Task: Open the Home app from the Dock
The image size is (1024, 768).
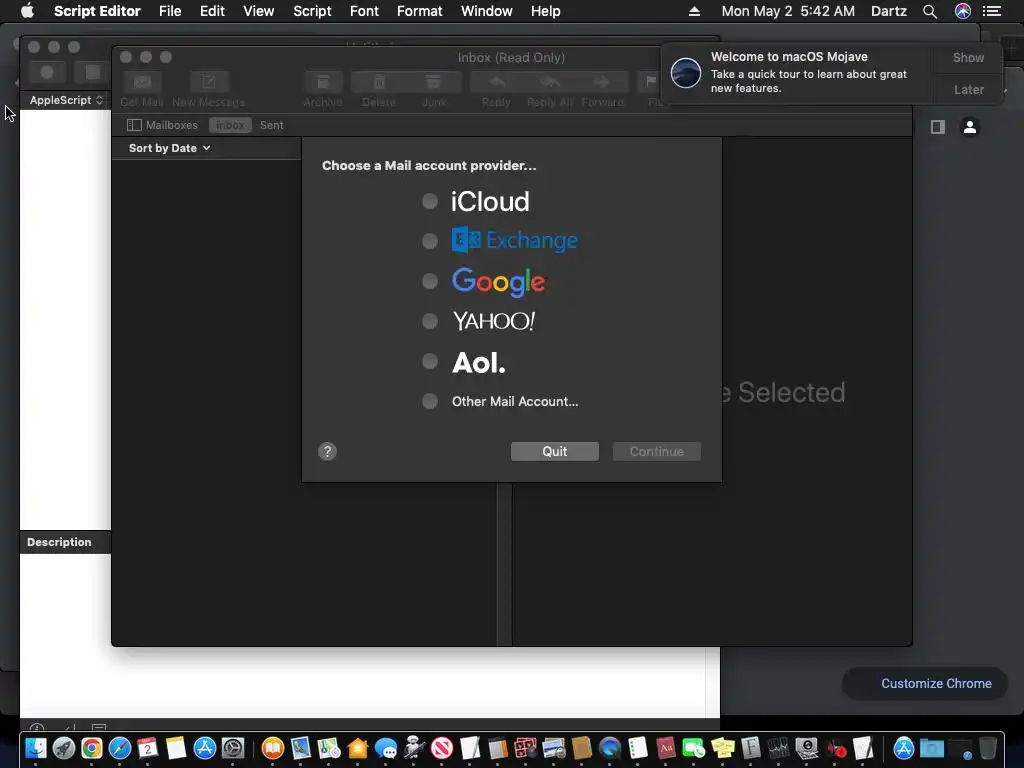Action: [357, 748]
